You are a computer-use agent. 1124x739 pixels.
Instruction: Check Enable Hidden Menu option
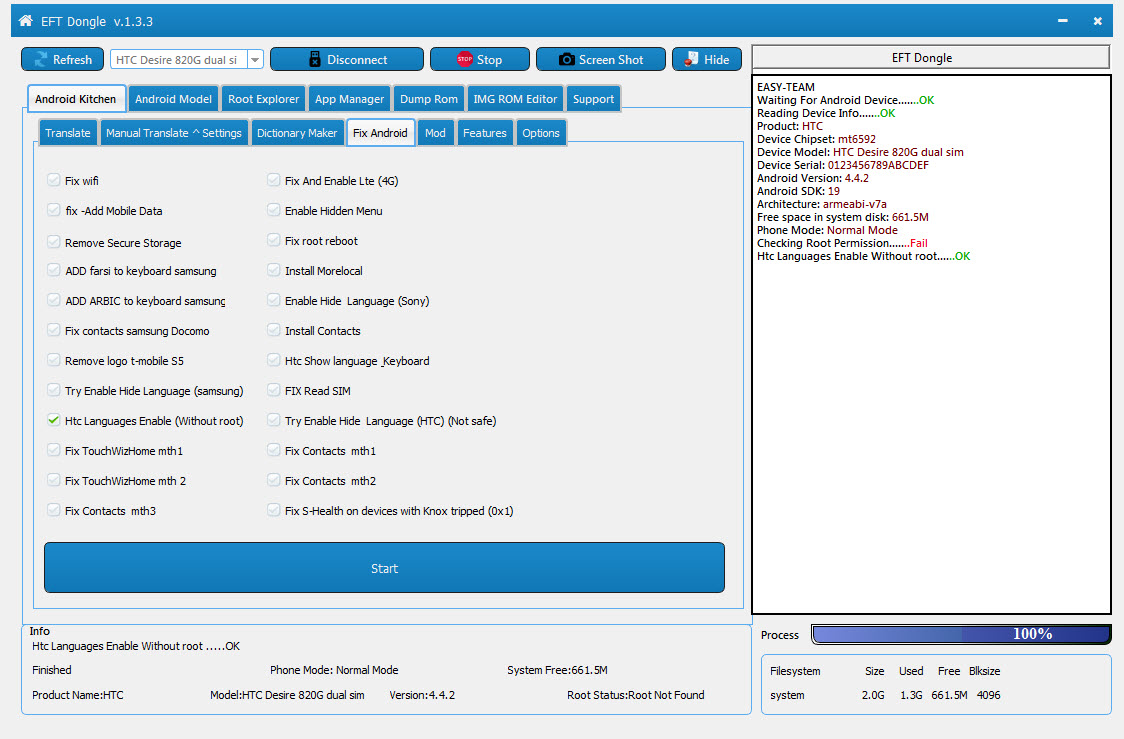point(274,210)
